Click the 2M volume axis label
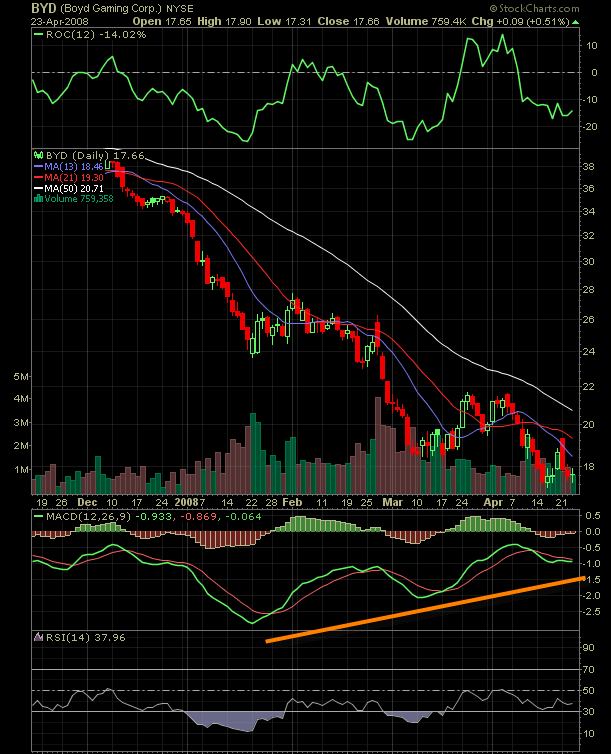Viewport: 611px width, 754px height. 21,446
